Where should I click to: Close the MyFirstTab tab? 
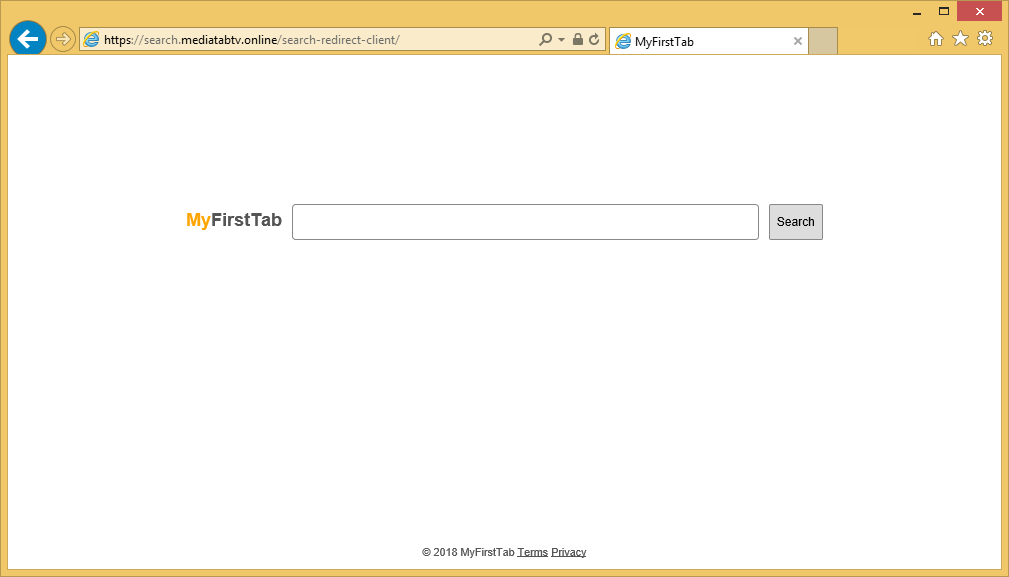tap(797, 42)
